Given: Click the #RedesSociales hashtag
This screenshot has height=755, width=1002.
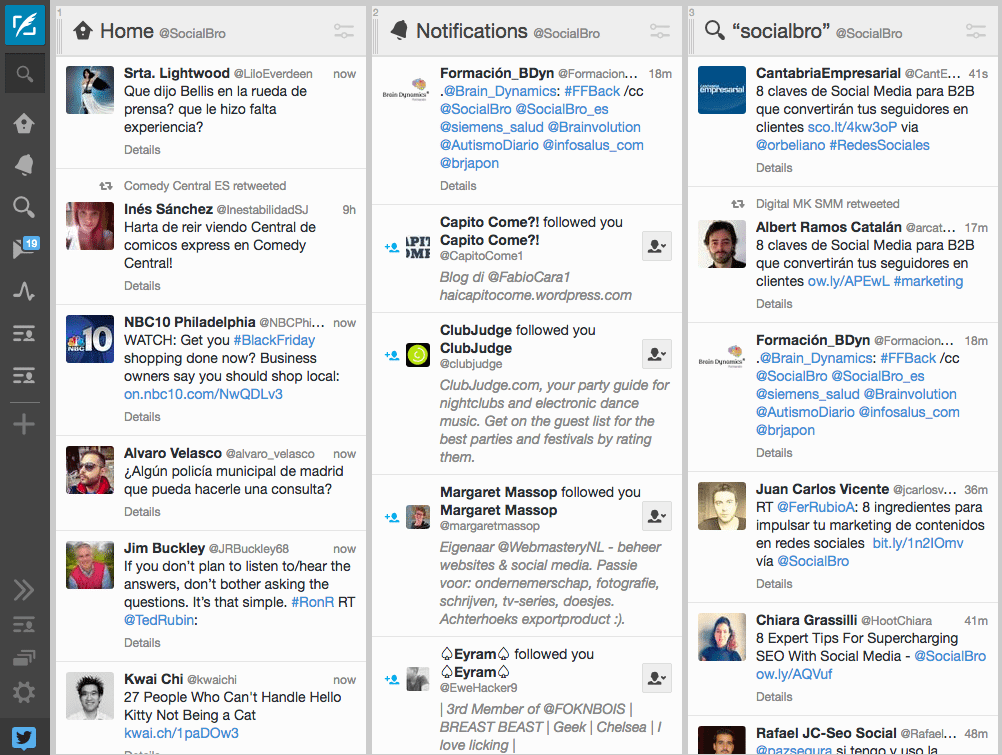Looking at the screenshot, I should [x=879, y=145].
